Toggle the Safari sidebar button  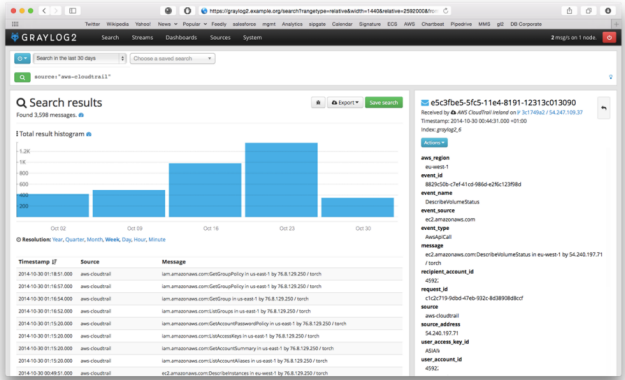tap(73, 11)
